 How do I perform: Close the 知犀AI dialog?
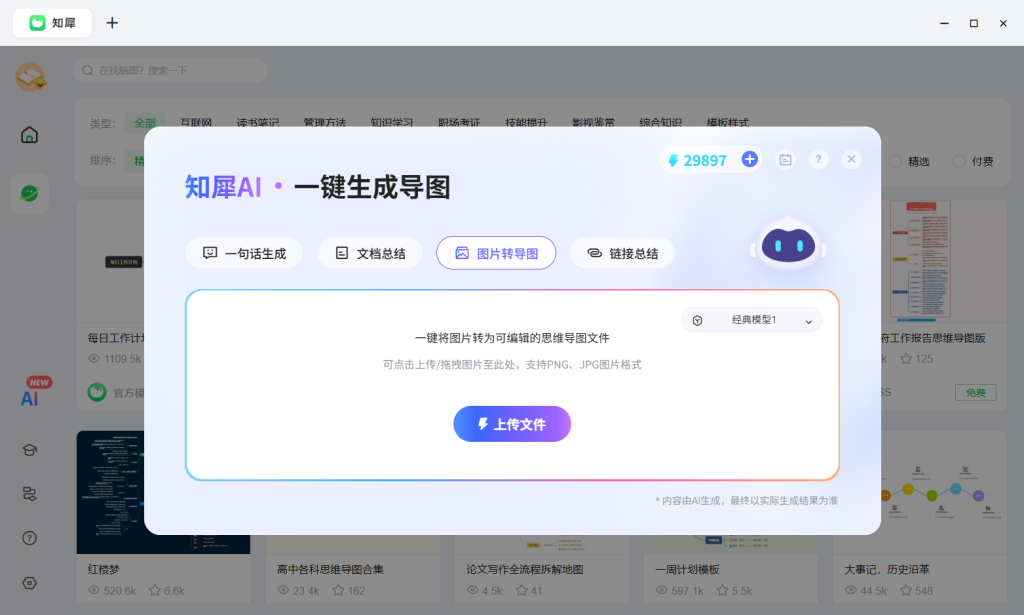(851, 159)
